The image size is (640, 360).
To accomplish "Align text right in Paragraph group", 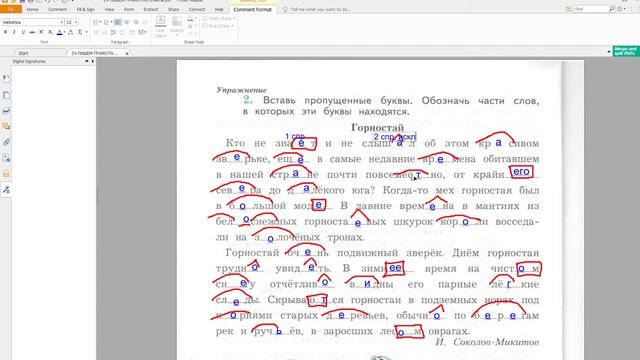I will coord(136,22).
